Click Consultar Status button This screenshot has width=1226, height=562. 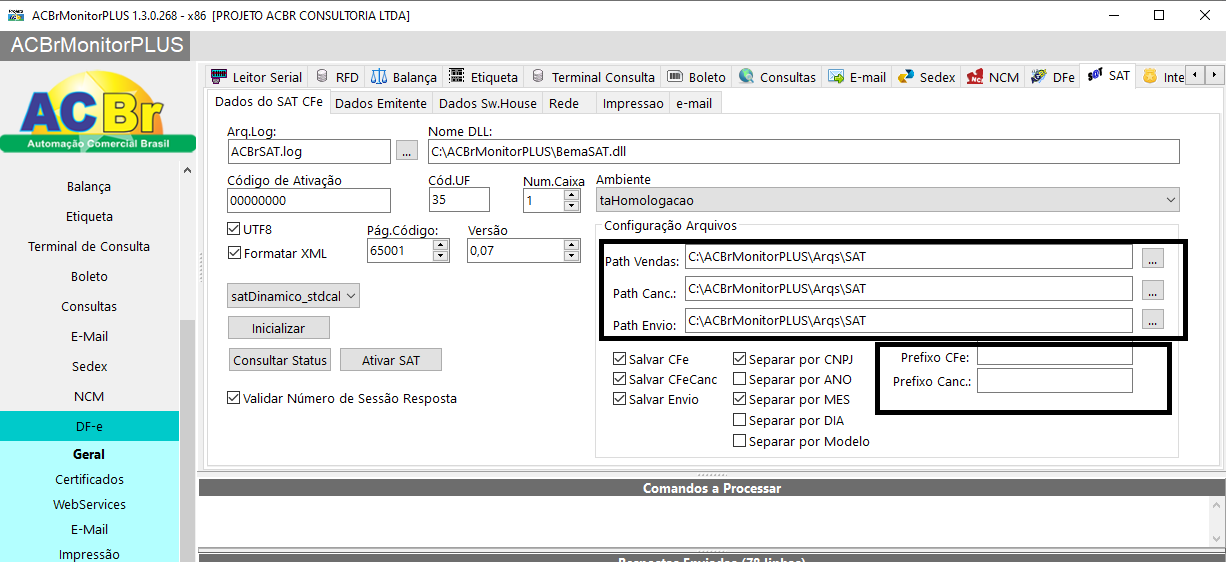tap(280, 360)
